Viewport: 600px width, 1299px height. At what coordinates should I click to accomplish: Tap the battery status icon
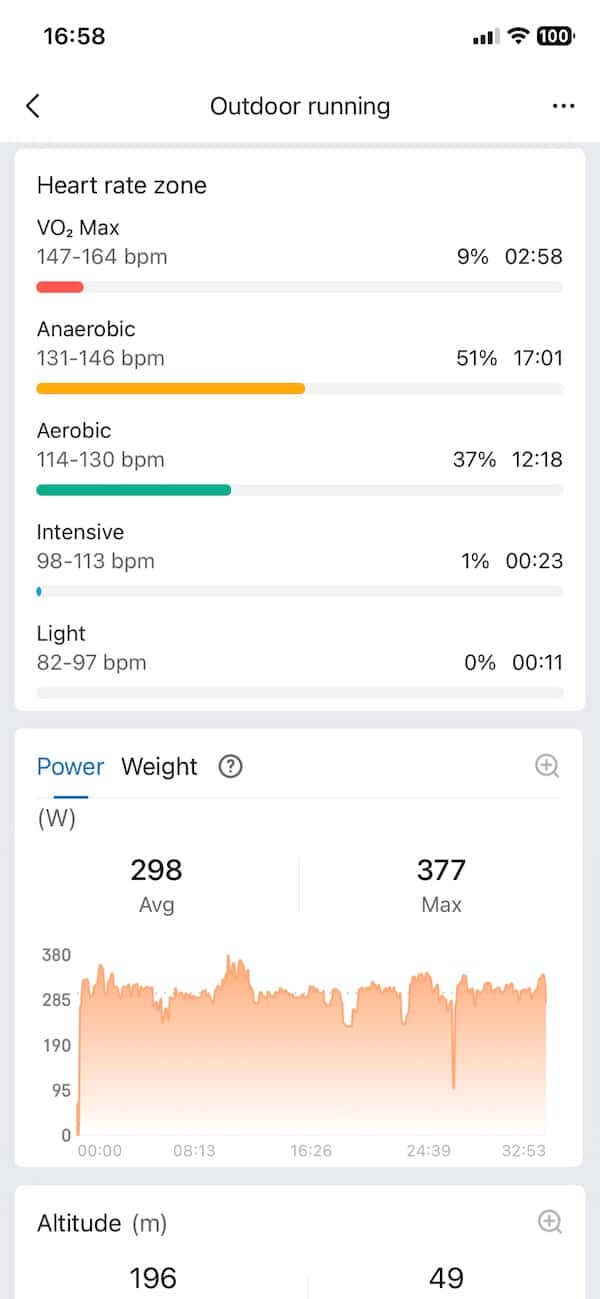pos(555,36)
